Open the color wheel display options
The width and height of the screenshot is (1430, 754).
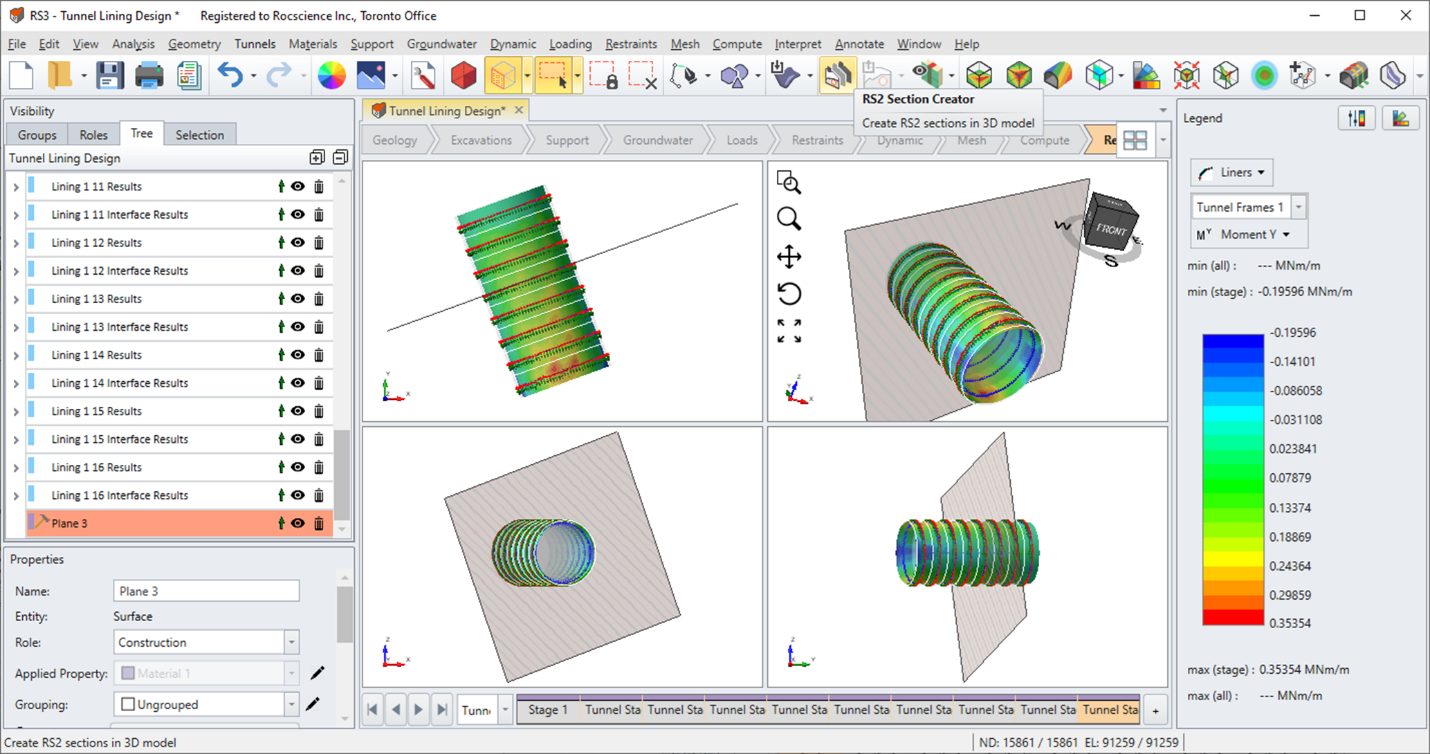point(331,75)
